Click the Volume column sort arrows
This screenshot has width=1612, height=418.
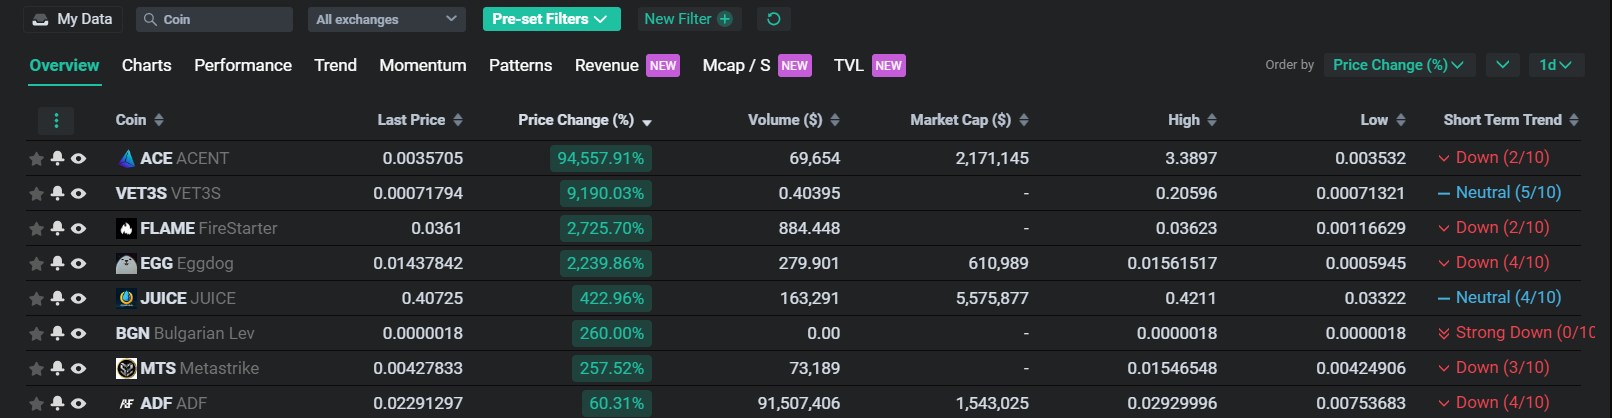tap(835, 120)
